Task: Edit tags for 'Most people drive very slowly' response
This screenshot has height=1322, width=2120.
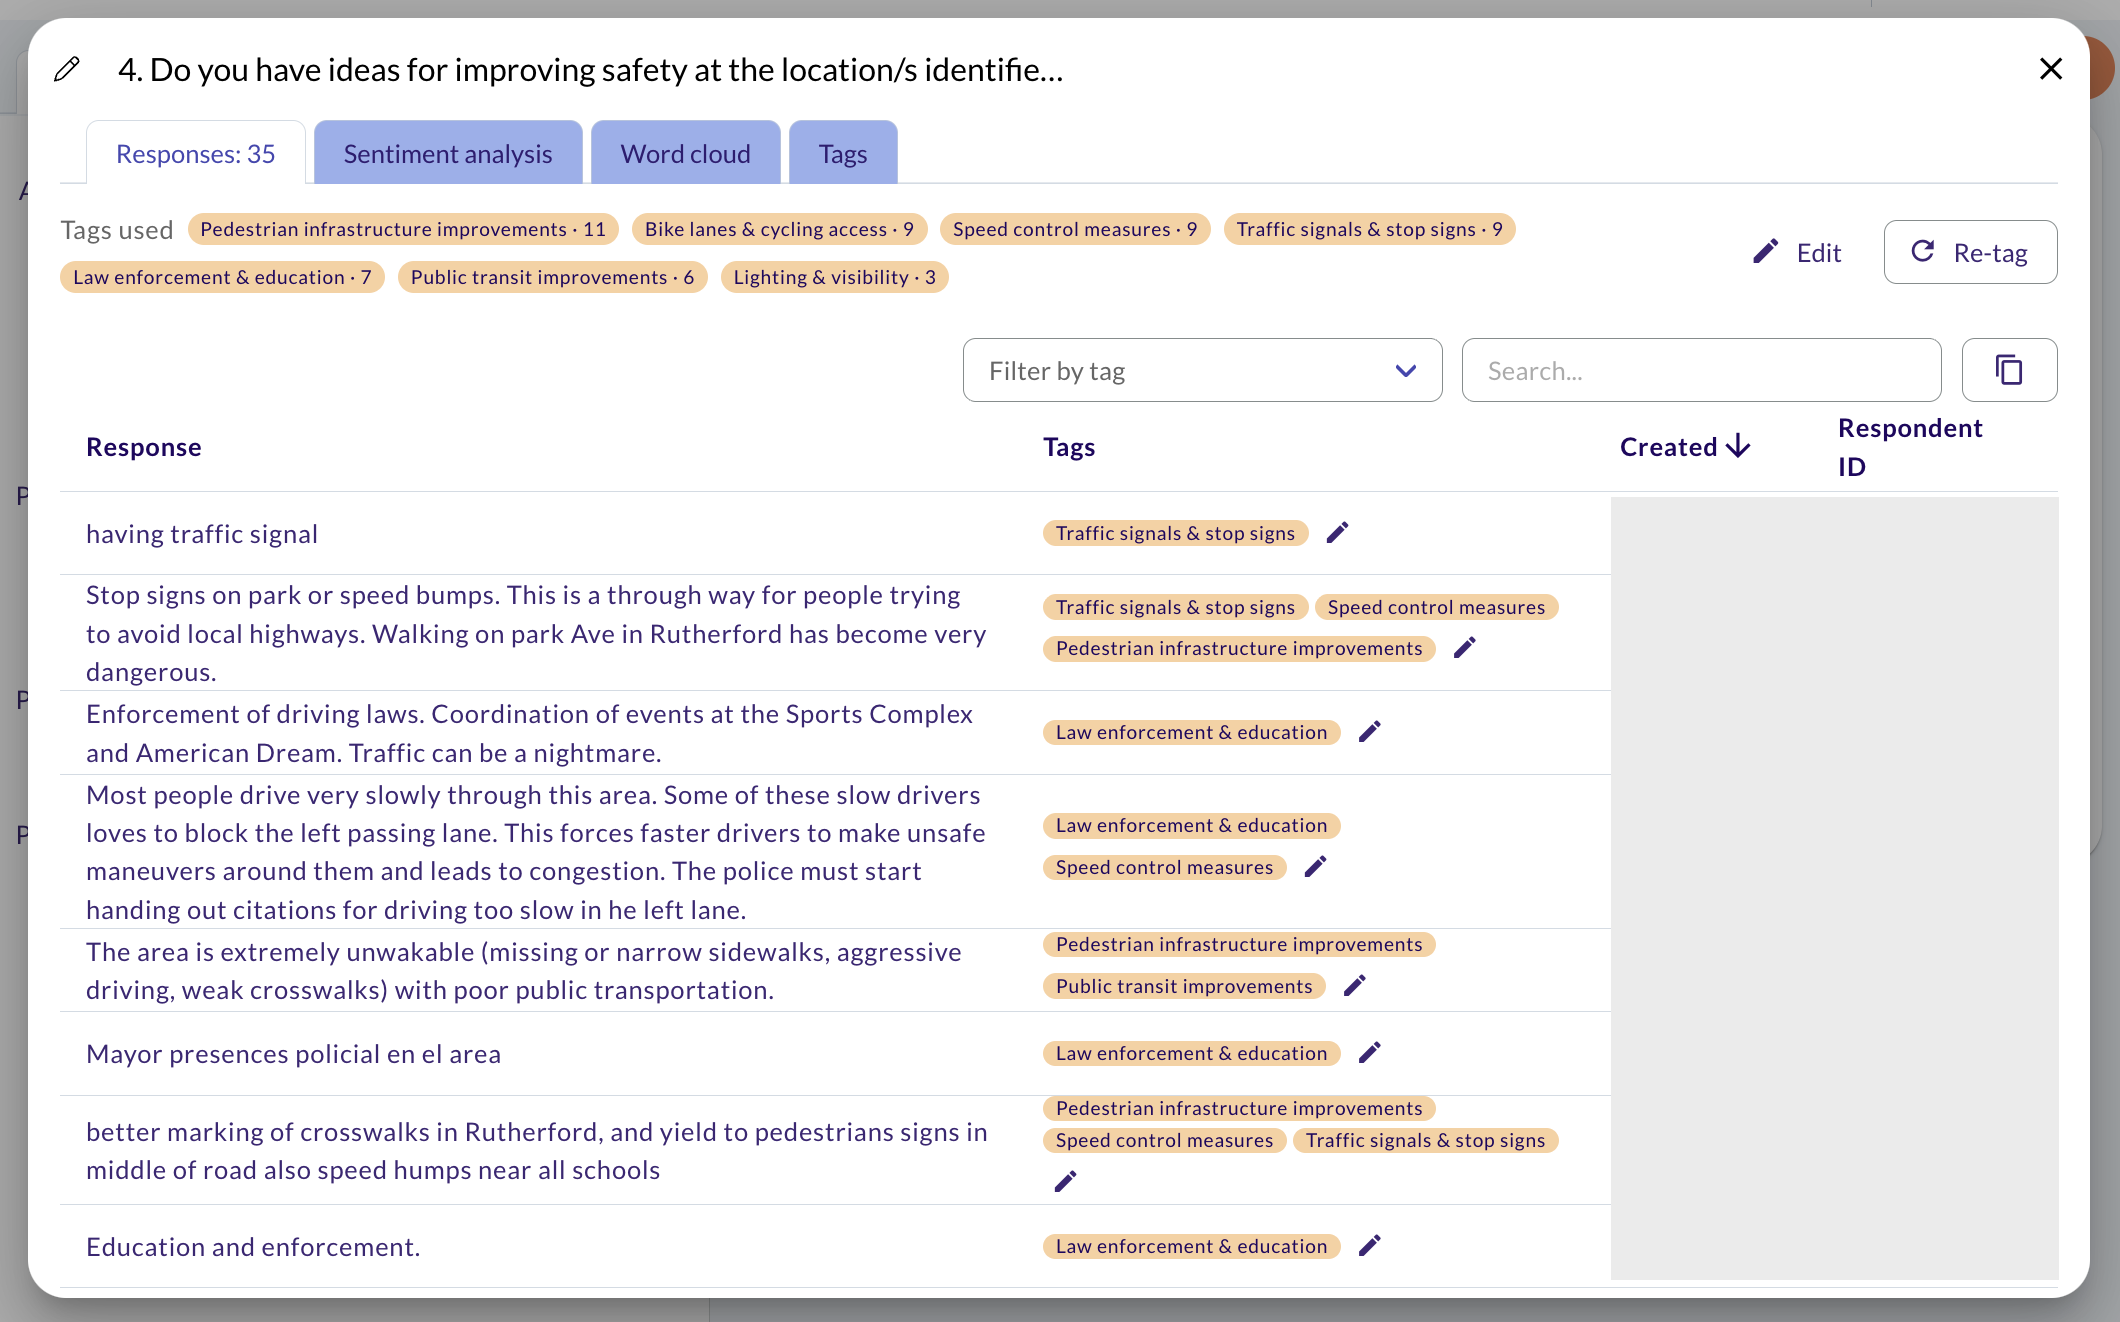Action: [x=1315, y=867]
